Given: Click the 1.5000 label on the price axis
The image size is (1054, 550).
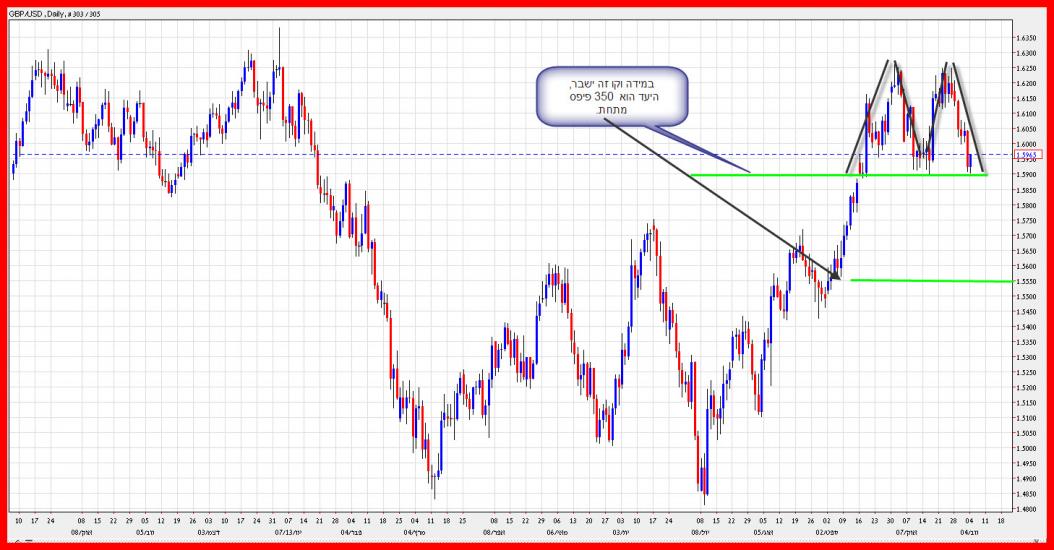Looking at the screenshot, I should pos(1025,448).
